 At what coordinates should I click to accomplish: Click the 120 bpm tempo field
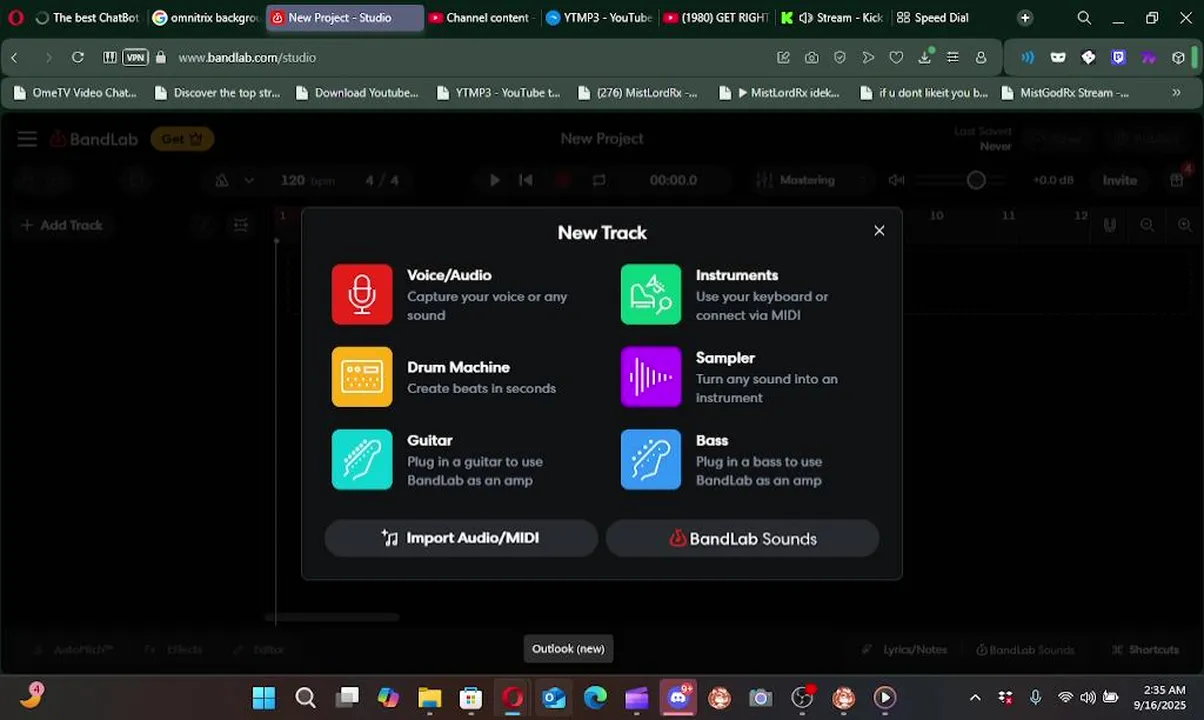[307, 180]
